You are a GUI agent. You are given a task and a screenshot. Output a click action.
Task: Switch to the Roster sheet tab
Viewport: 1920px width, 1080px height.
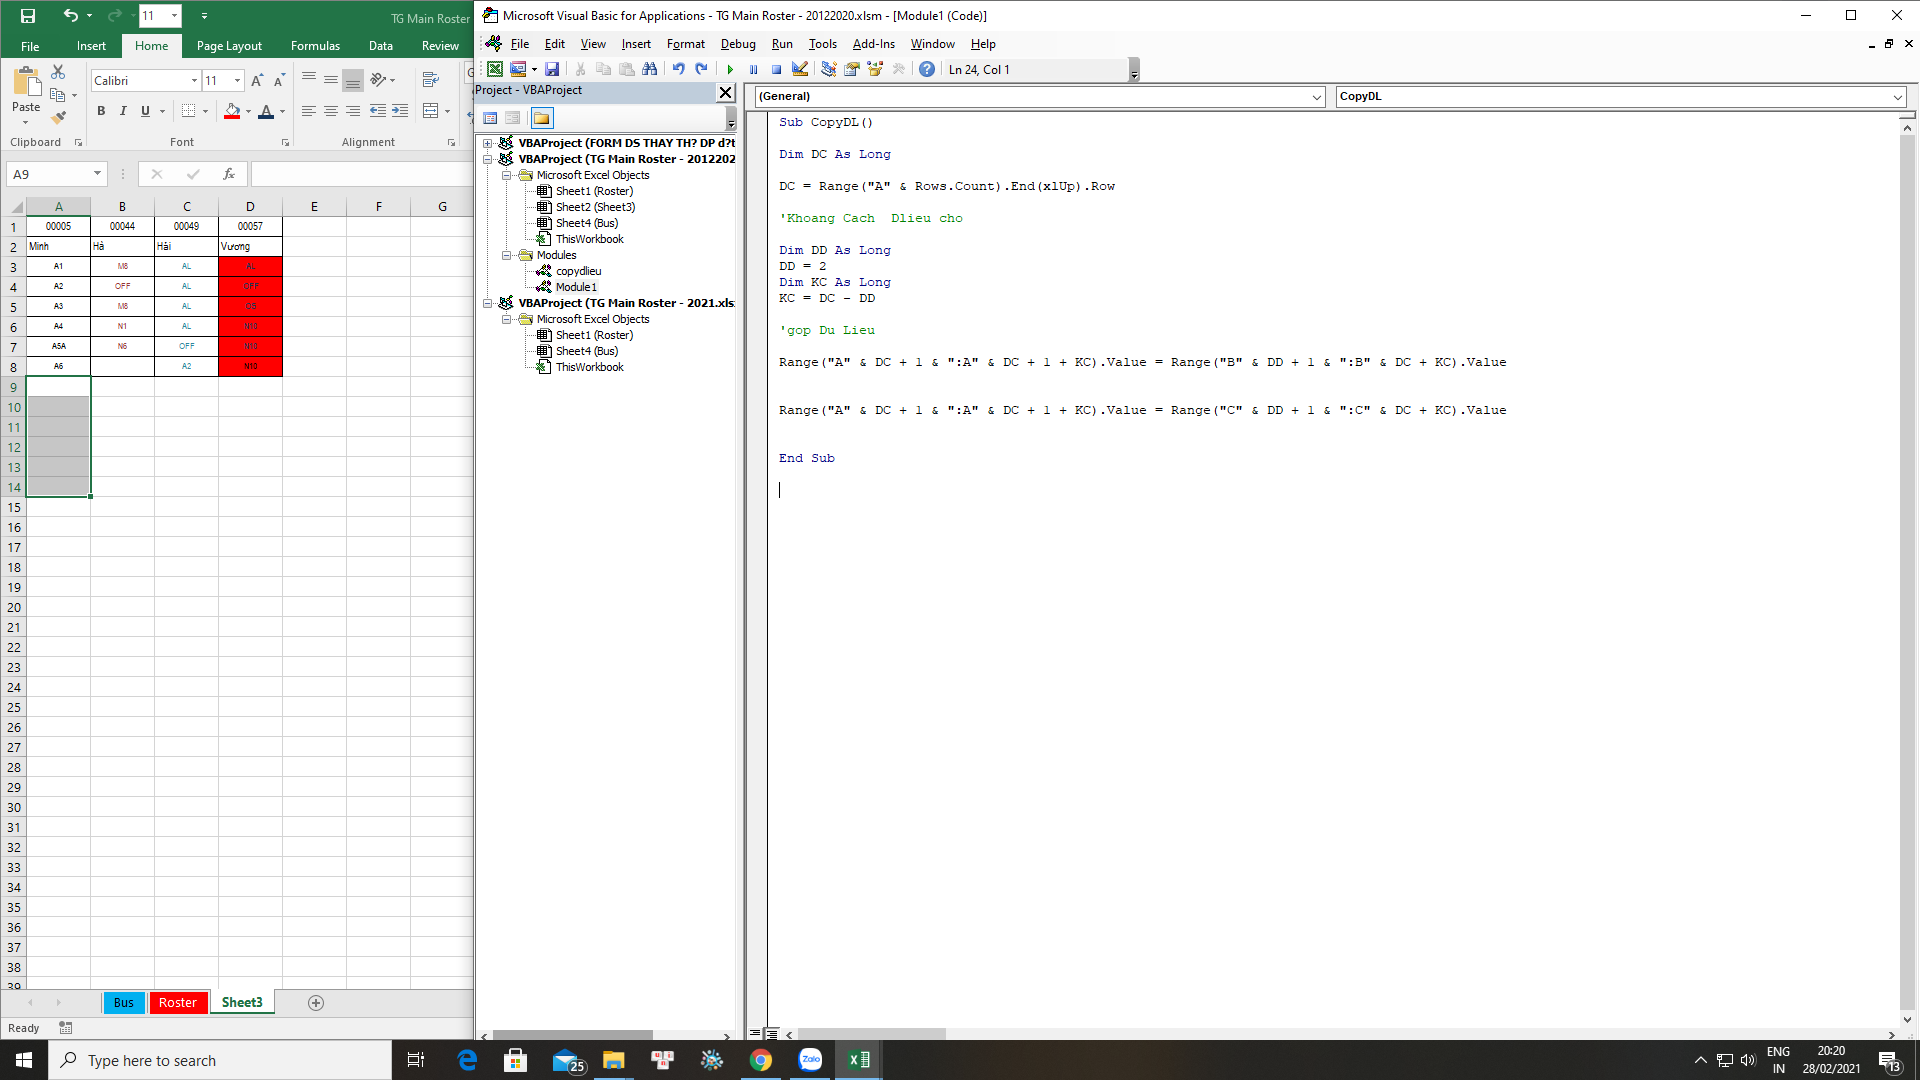177,1002
